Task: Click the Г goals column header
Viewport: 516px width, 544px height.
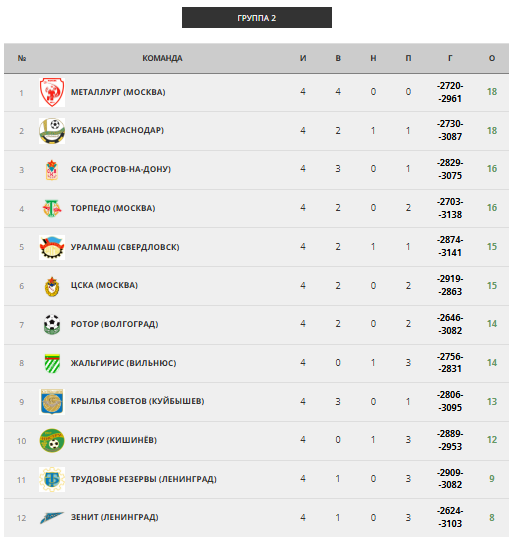Action: pos(450,58)
